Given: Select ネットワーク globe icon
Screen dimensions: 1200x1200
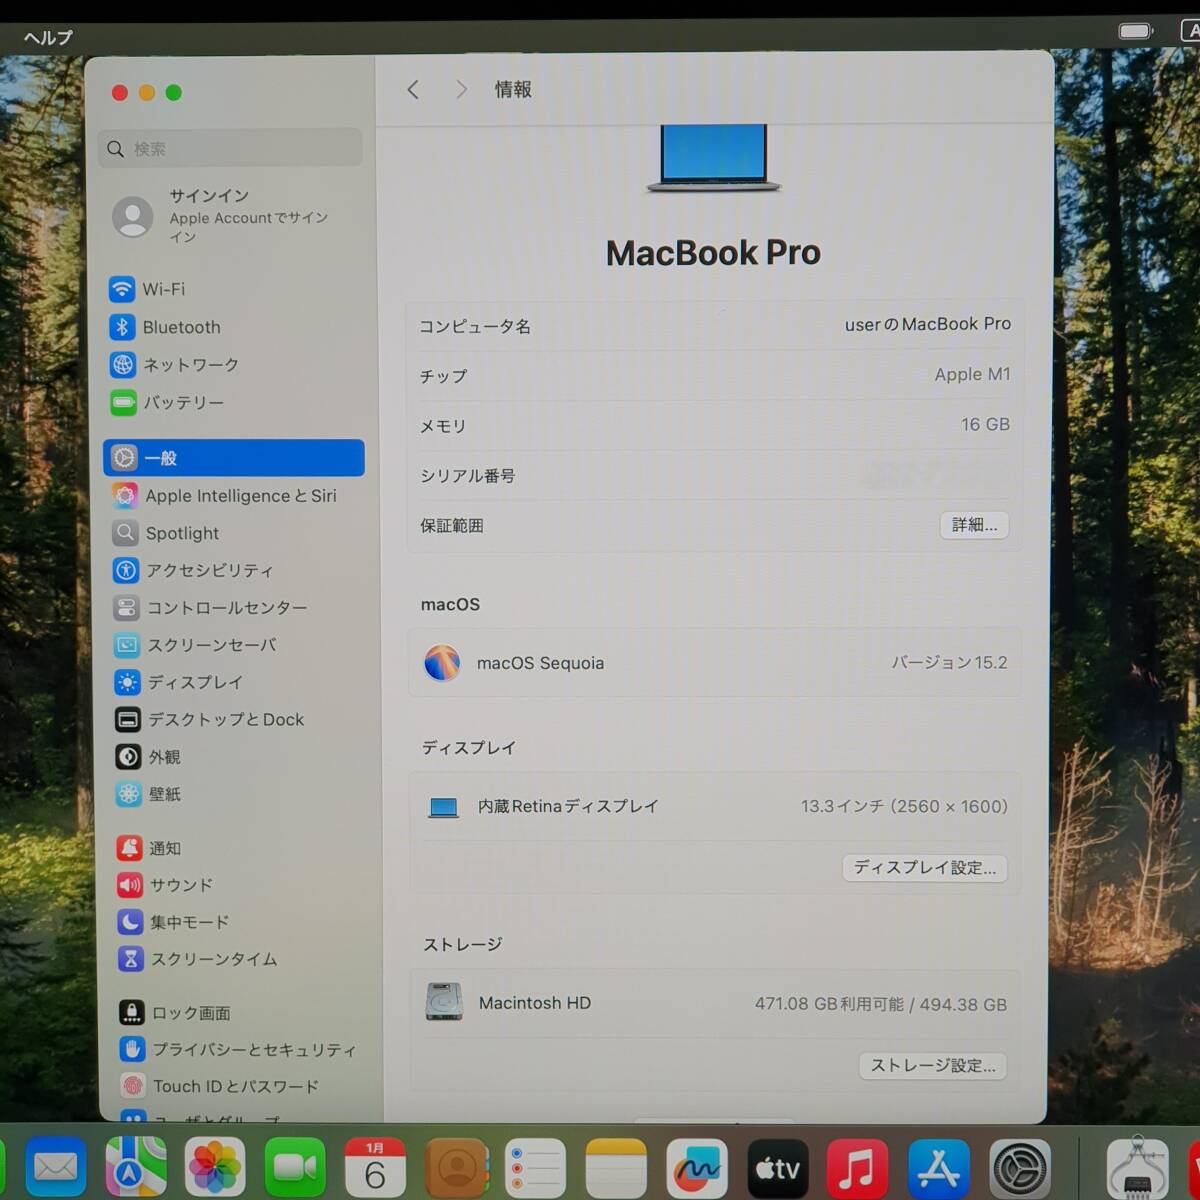Looking at the screenshot, I should [x=123, y=365].
